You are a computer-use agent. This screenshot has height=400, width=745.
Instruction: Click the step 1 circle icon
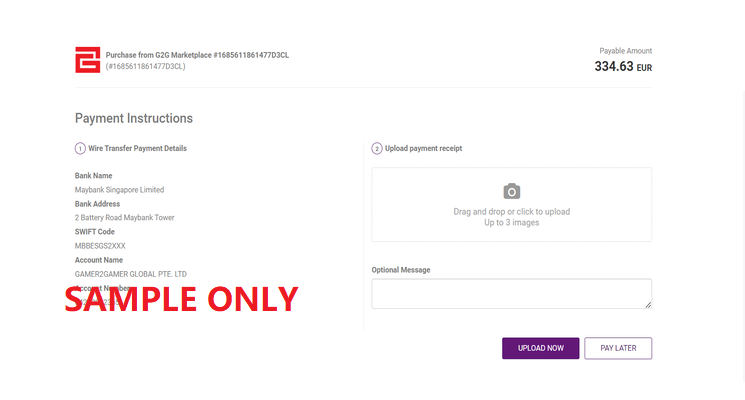pyautogui.click(x=80, y=149)
